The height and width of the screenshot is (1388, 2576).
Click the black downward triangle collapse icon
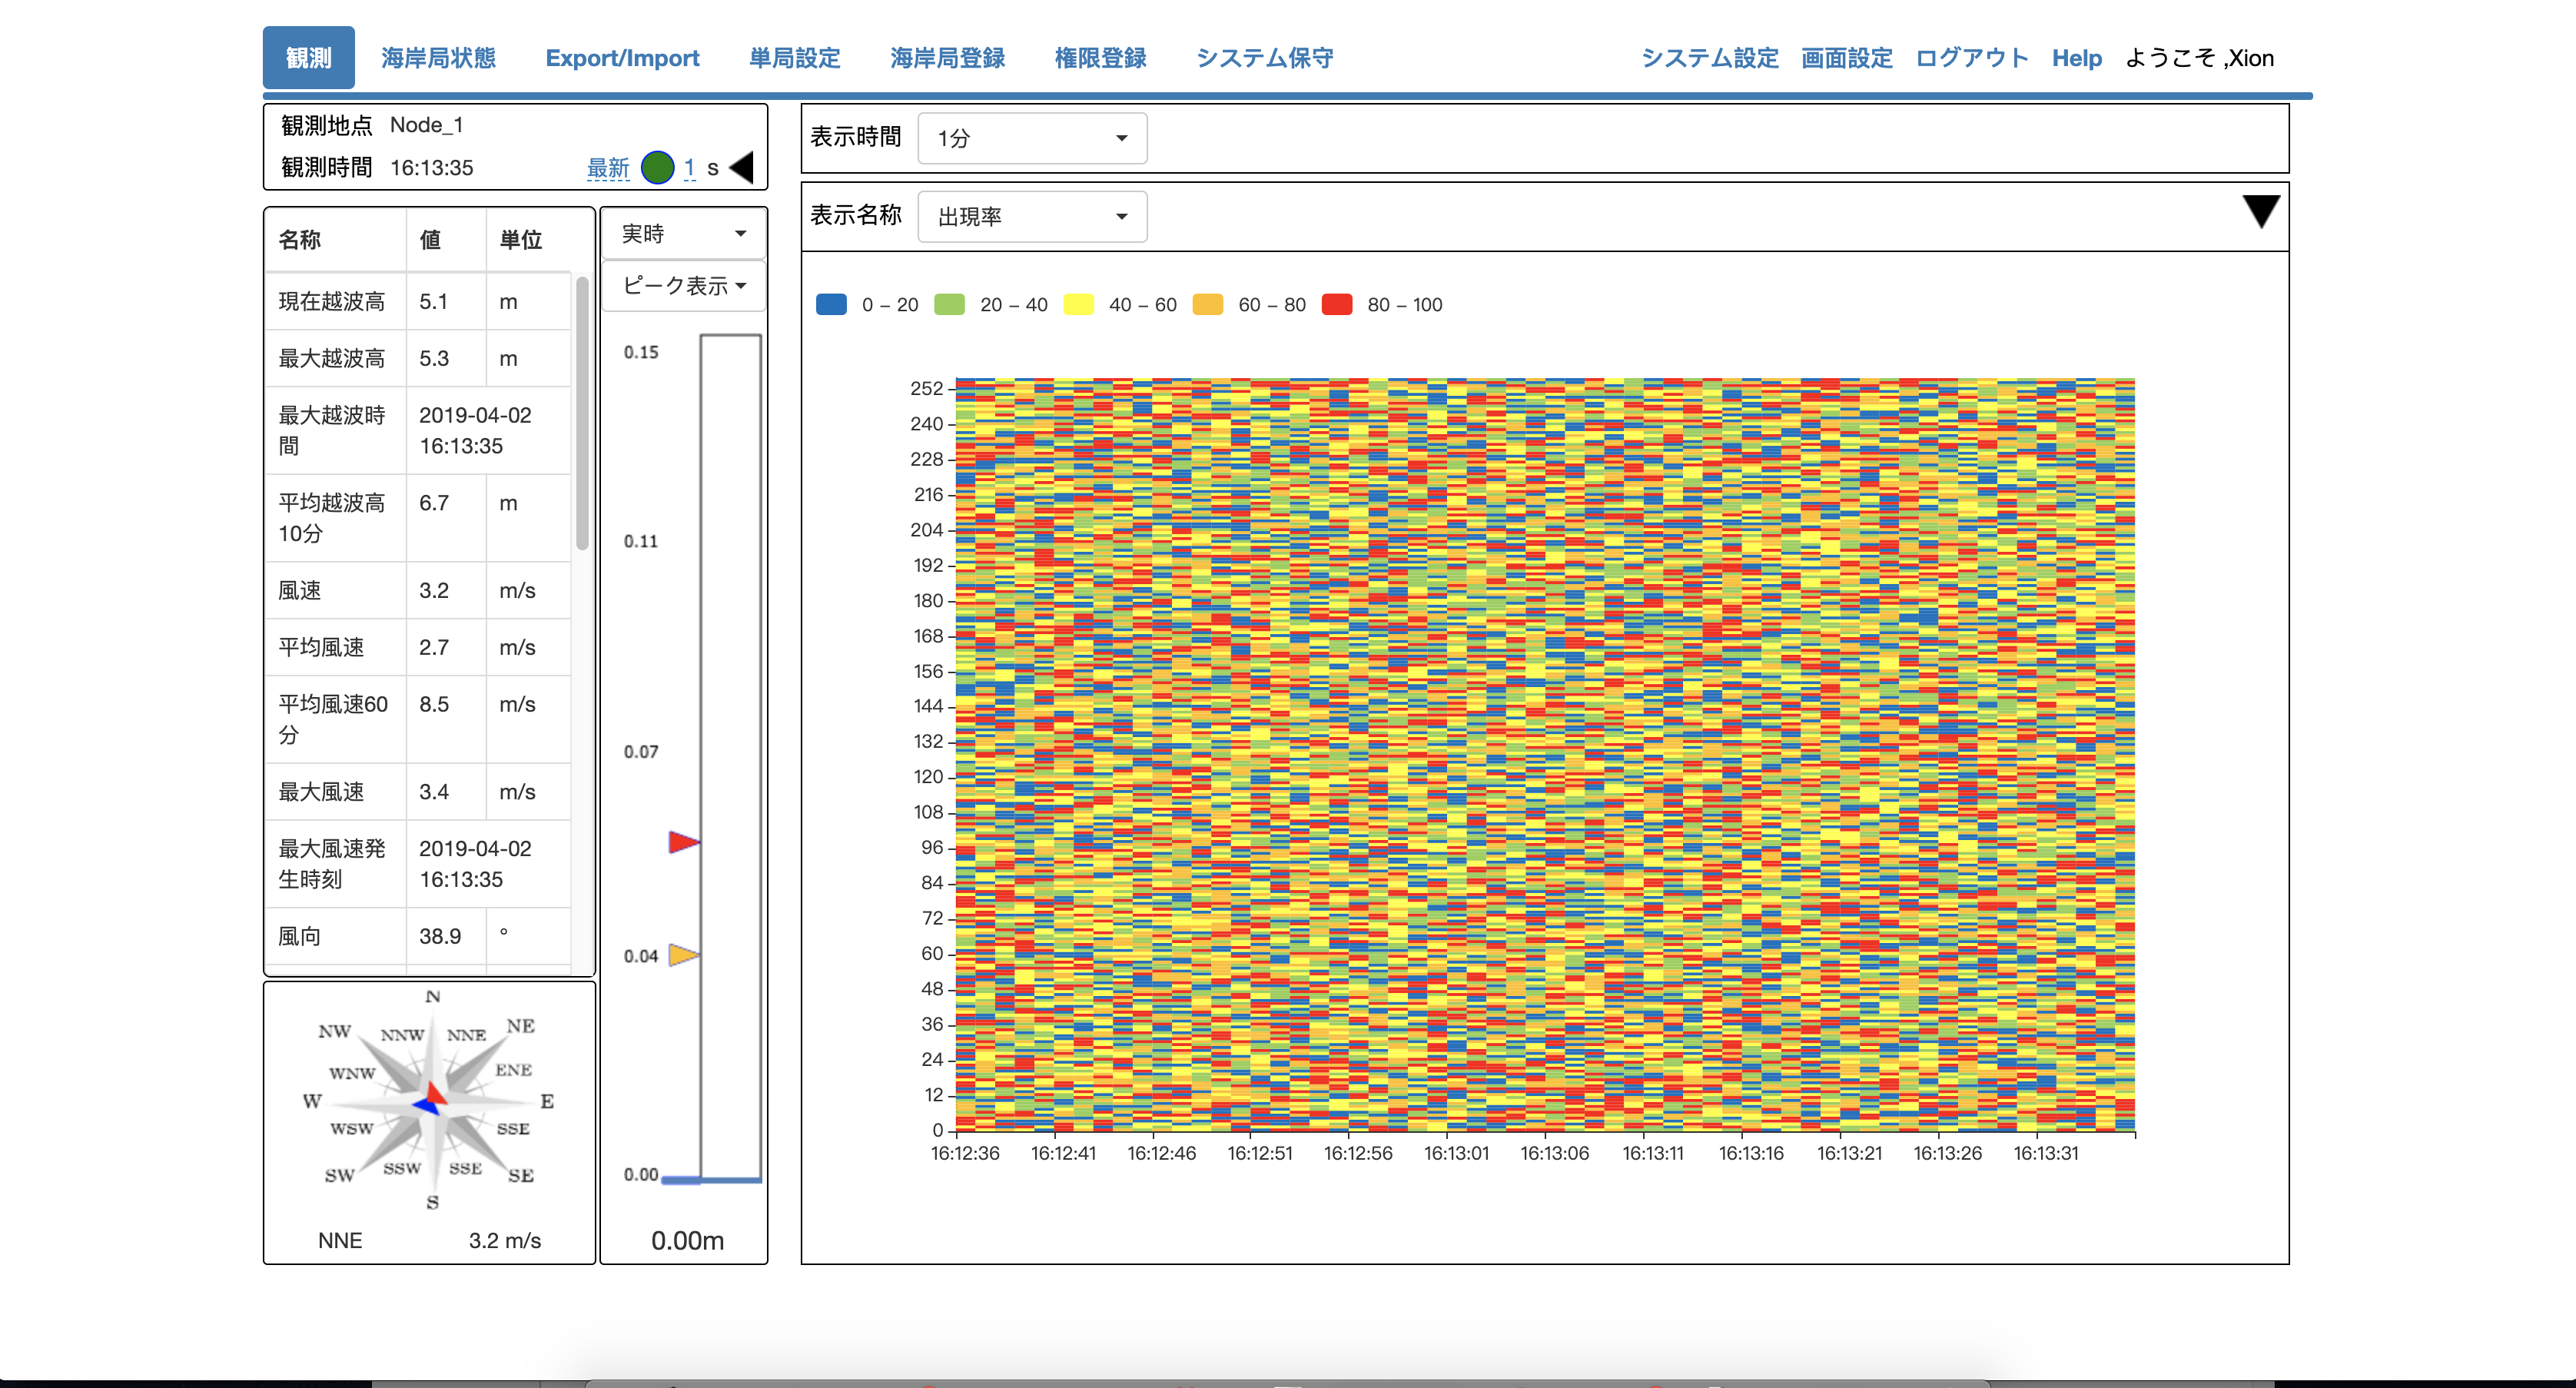click(x=2260, y=210)
